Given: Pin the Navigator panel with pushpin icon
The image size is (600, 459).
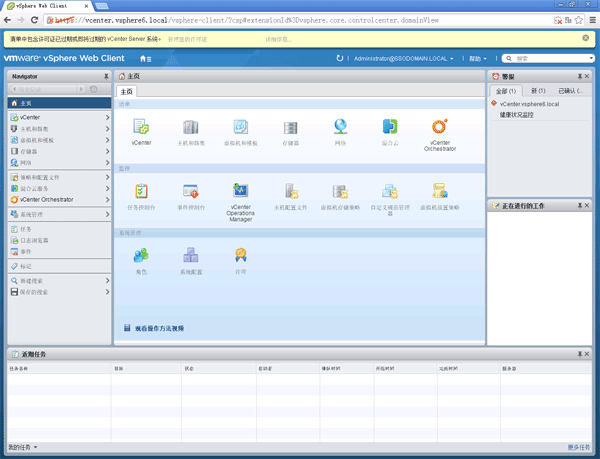Looking at the screenshot, I should tap(104, 76).
